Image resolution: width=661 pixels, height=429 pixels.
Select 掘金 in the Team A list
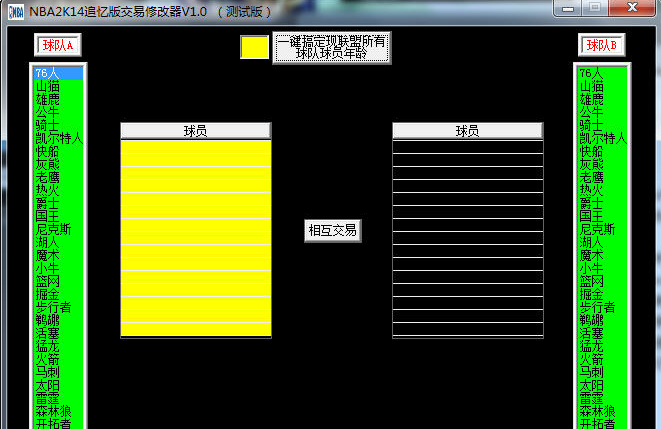59,294
